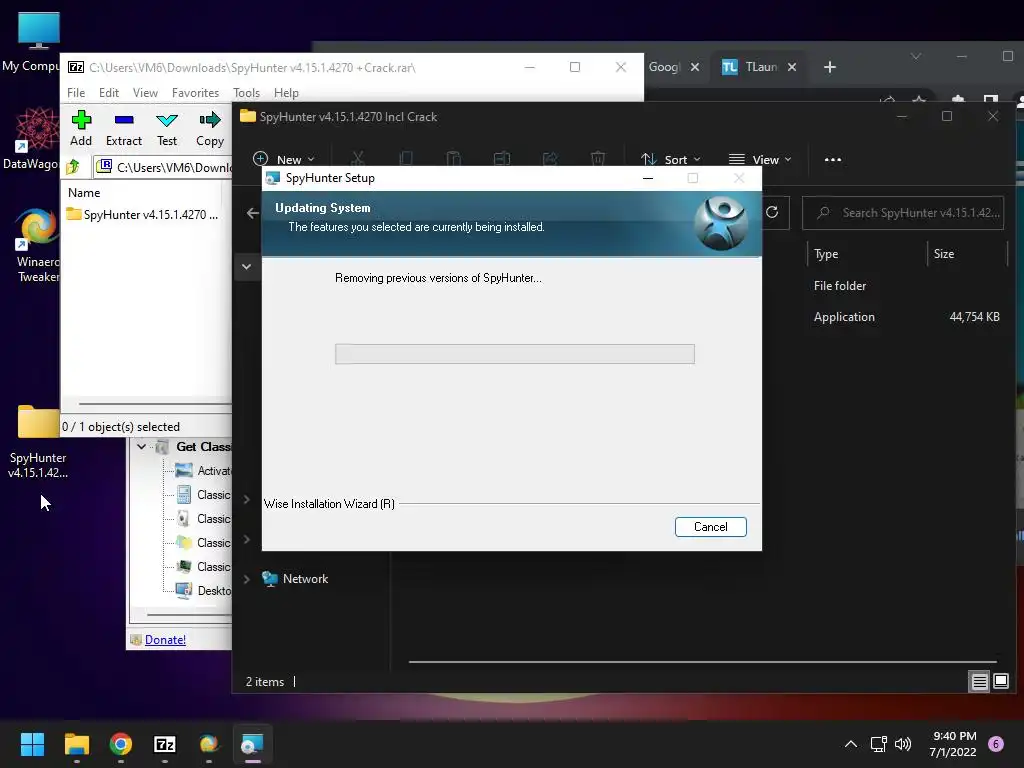Go up one folder in 7-Zip

73,167
